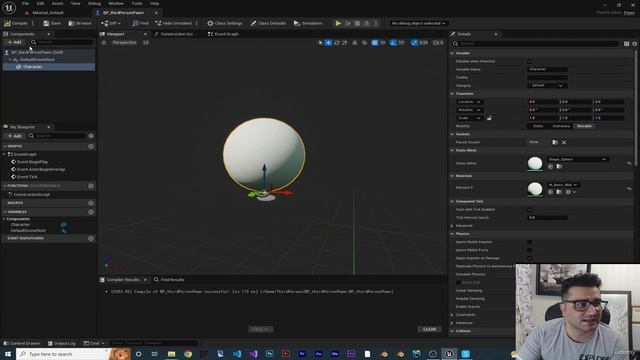Image resolution: width=640 pixels, height=360 pixels.
Task: Open the Location type dropdown
Action: 469,102
